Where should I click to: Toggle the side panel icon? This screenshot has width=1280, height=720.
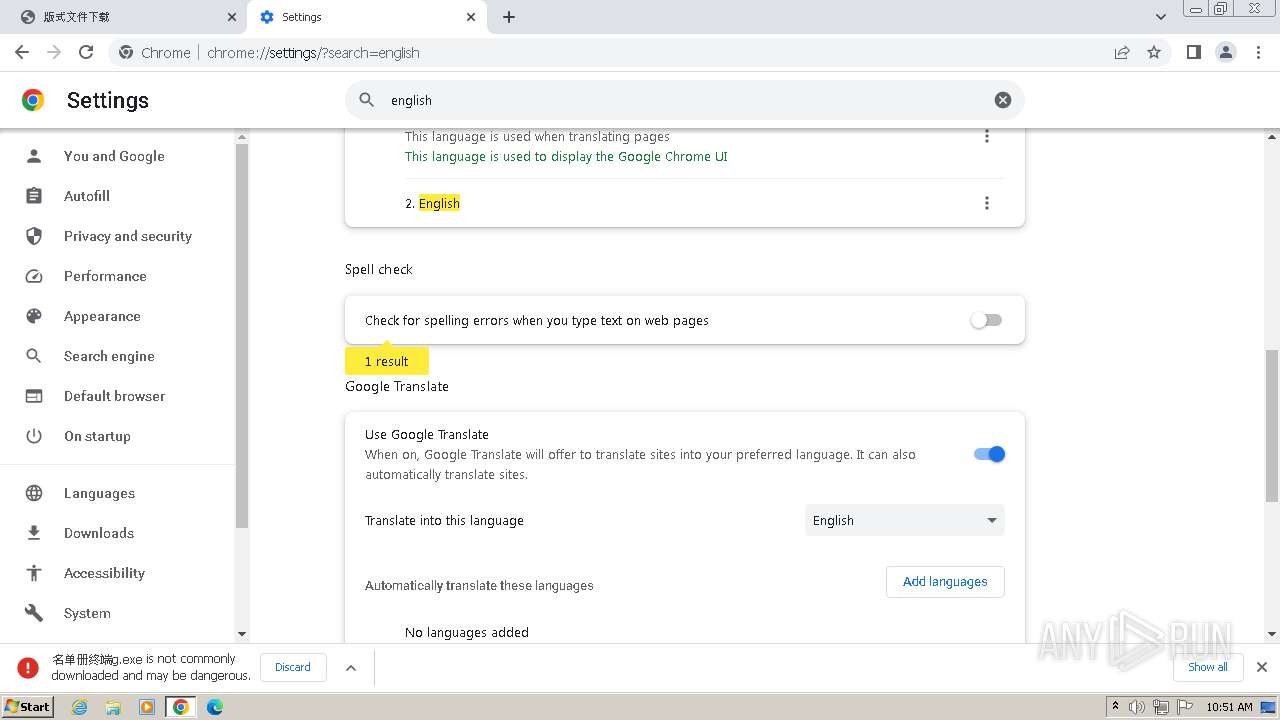(1193, 52)
